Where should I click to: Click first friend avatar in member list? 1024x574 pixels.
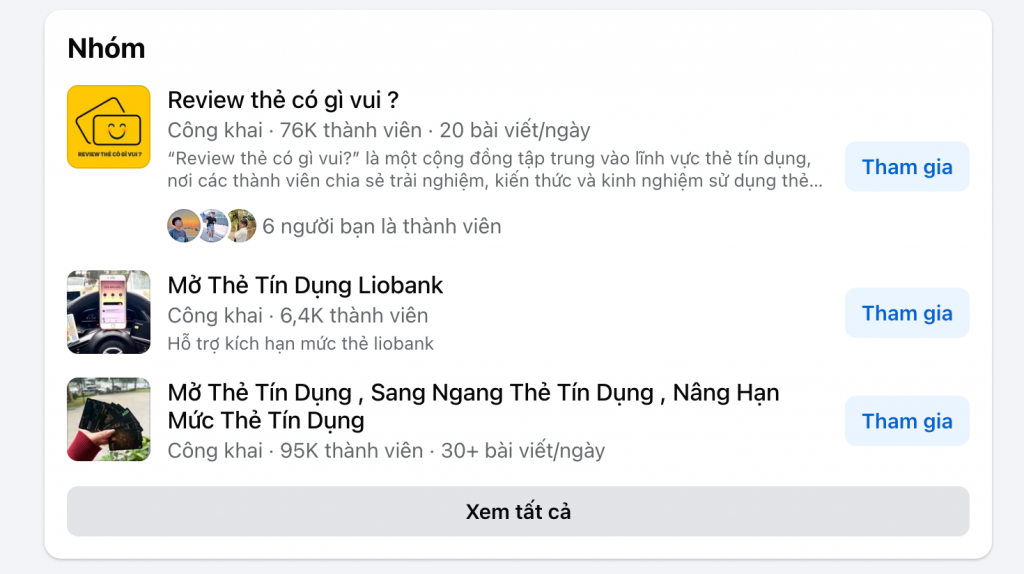(x=184, y=226)
